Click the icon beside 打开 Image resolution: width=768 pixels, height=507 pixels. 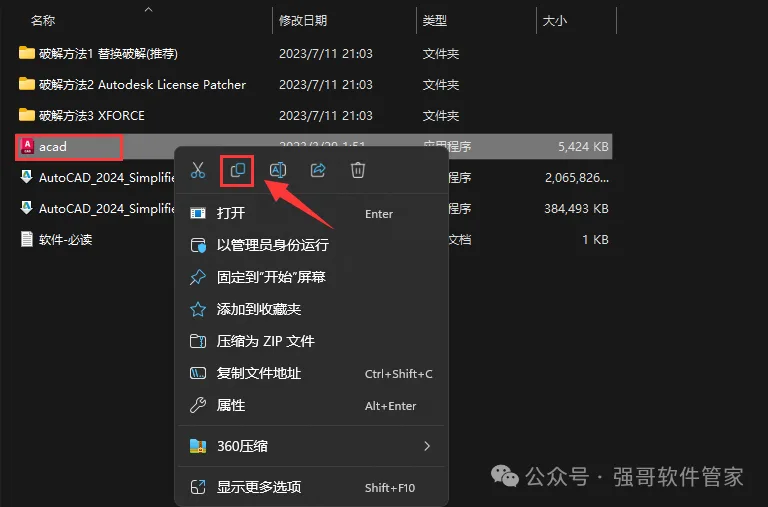pyautogui.click(x=198, y=213)
